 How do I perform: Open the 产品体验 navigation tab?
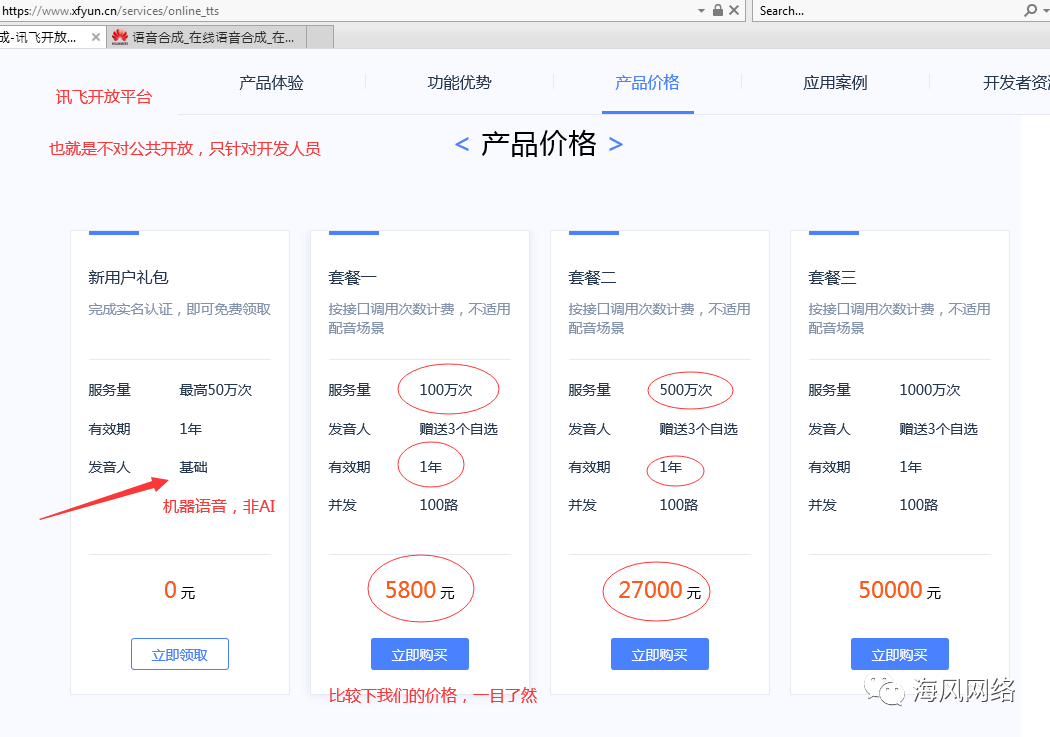point(271,83)
